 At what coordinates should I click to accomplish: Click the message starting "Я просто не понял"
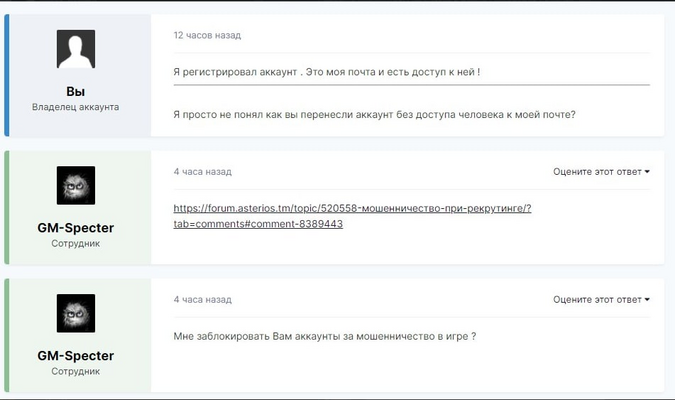[x=374, y=113]
